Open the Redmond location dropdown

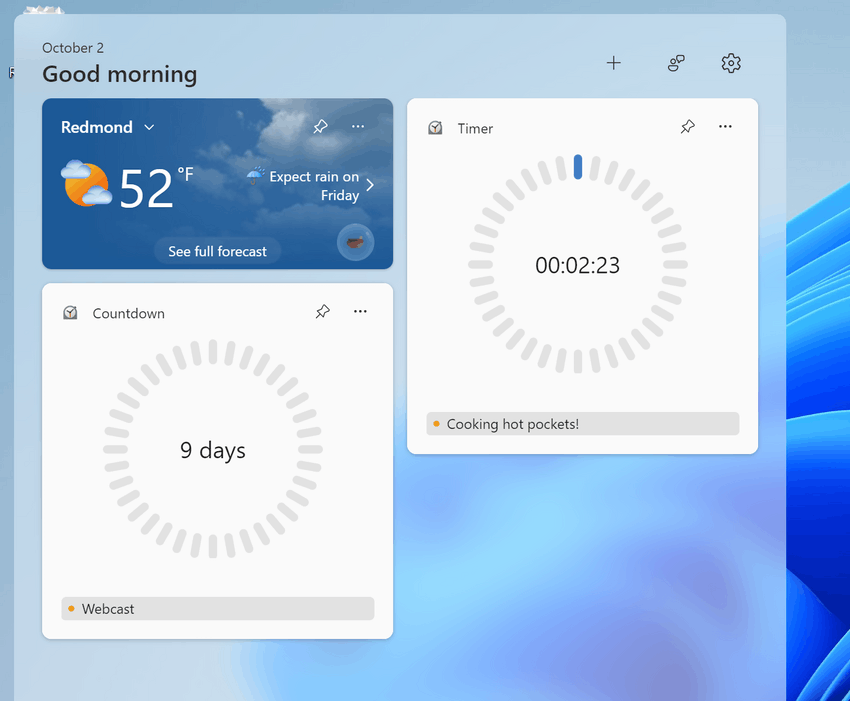(x=149, y=127)
